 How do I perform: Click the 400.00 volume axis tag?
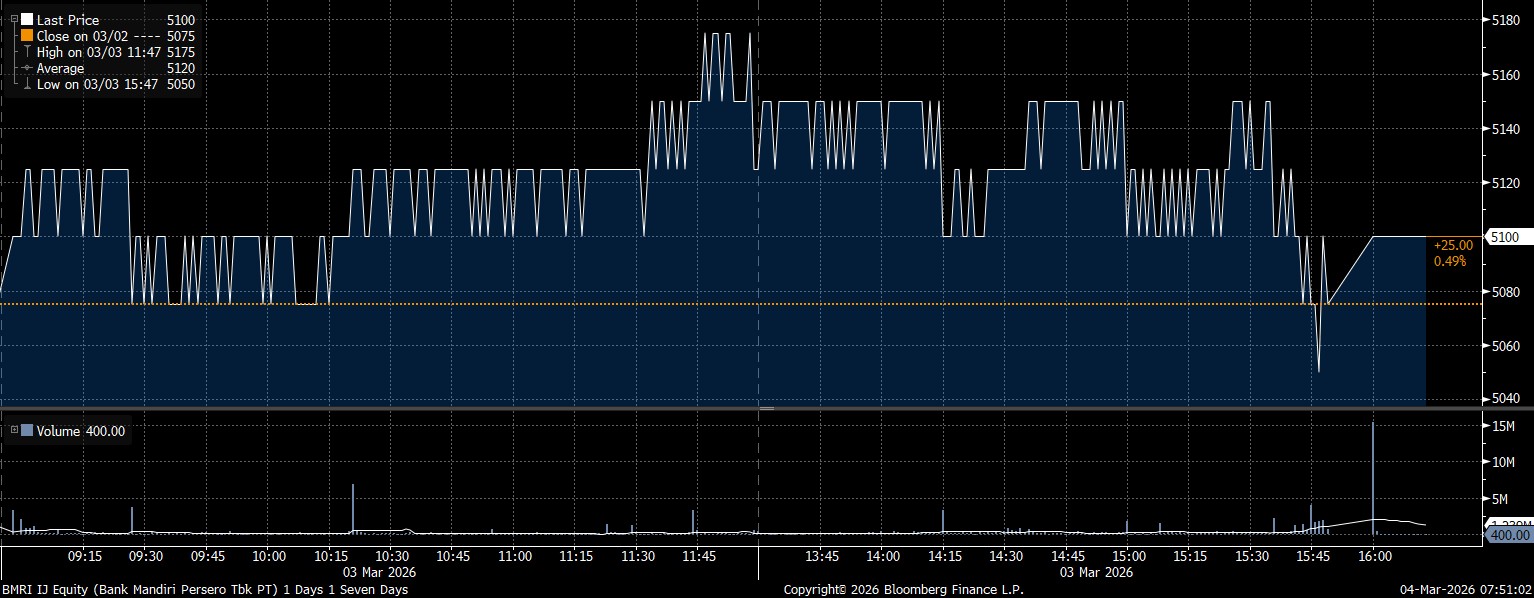(1509, 536)
